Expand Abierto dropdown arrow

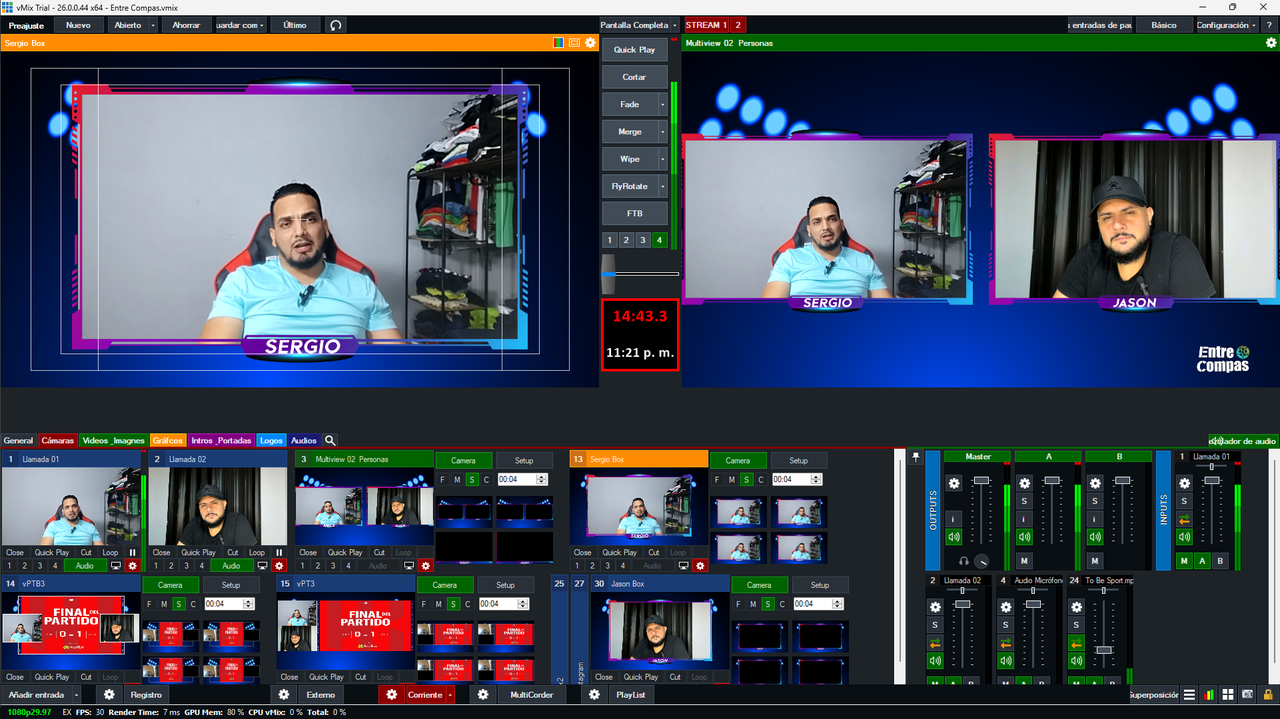[153, 25]
